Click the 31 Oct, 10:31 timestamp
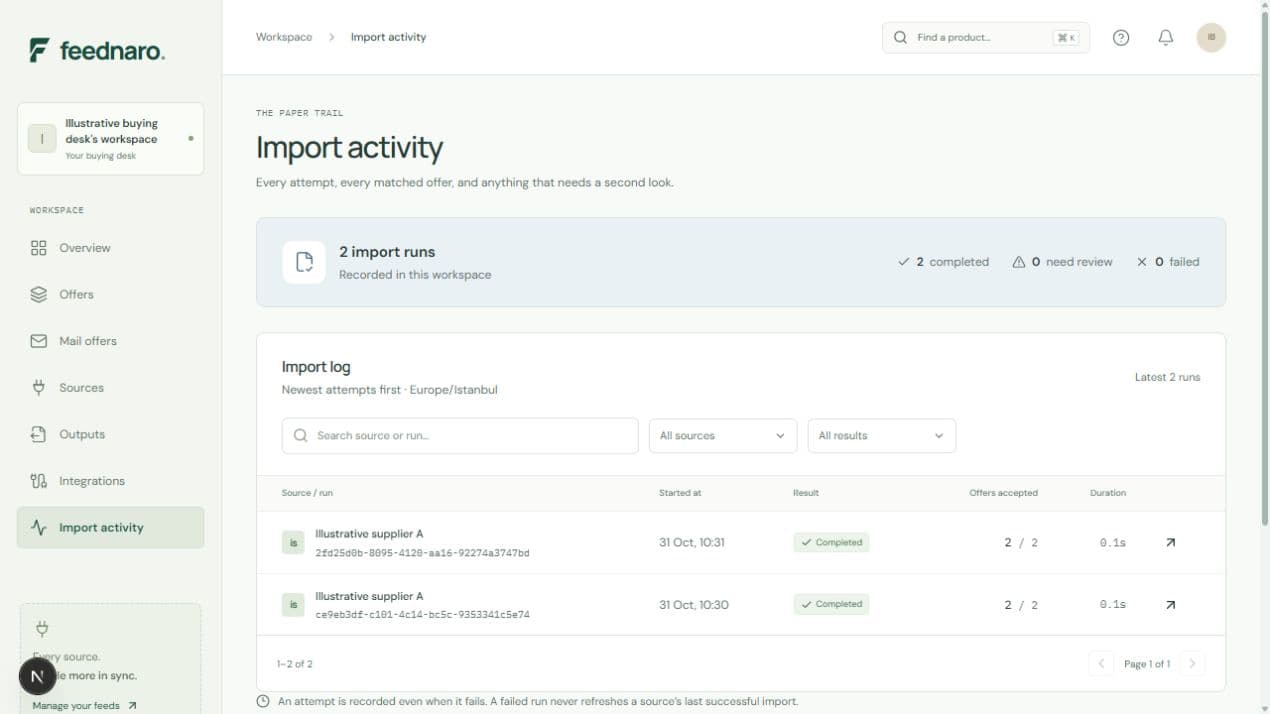 point(692,543)
